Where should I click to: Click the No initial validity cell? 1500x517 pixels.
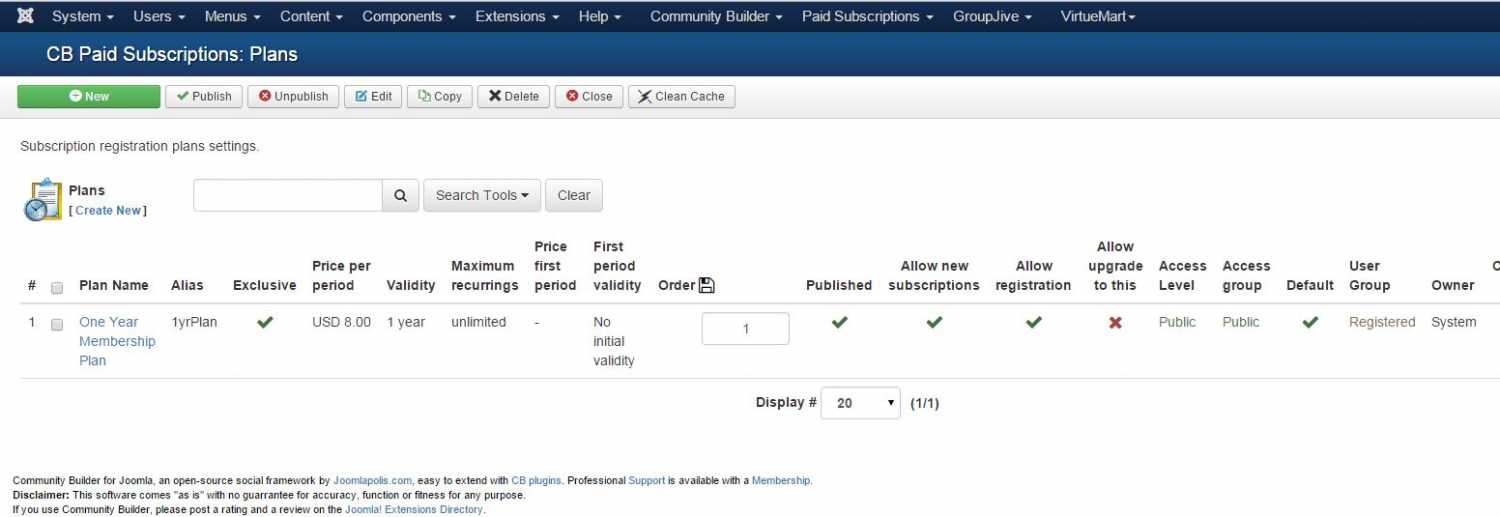point(614,341)
